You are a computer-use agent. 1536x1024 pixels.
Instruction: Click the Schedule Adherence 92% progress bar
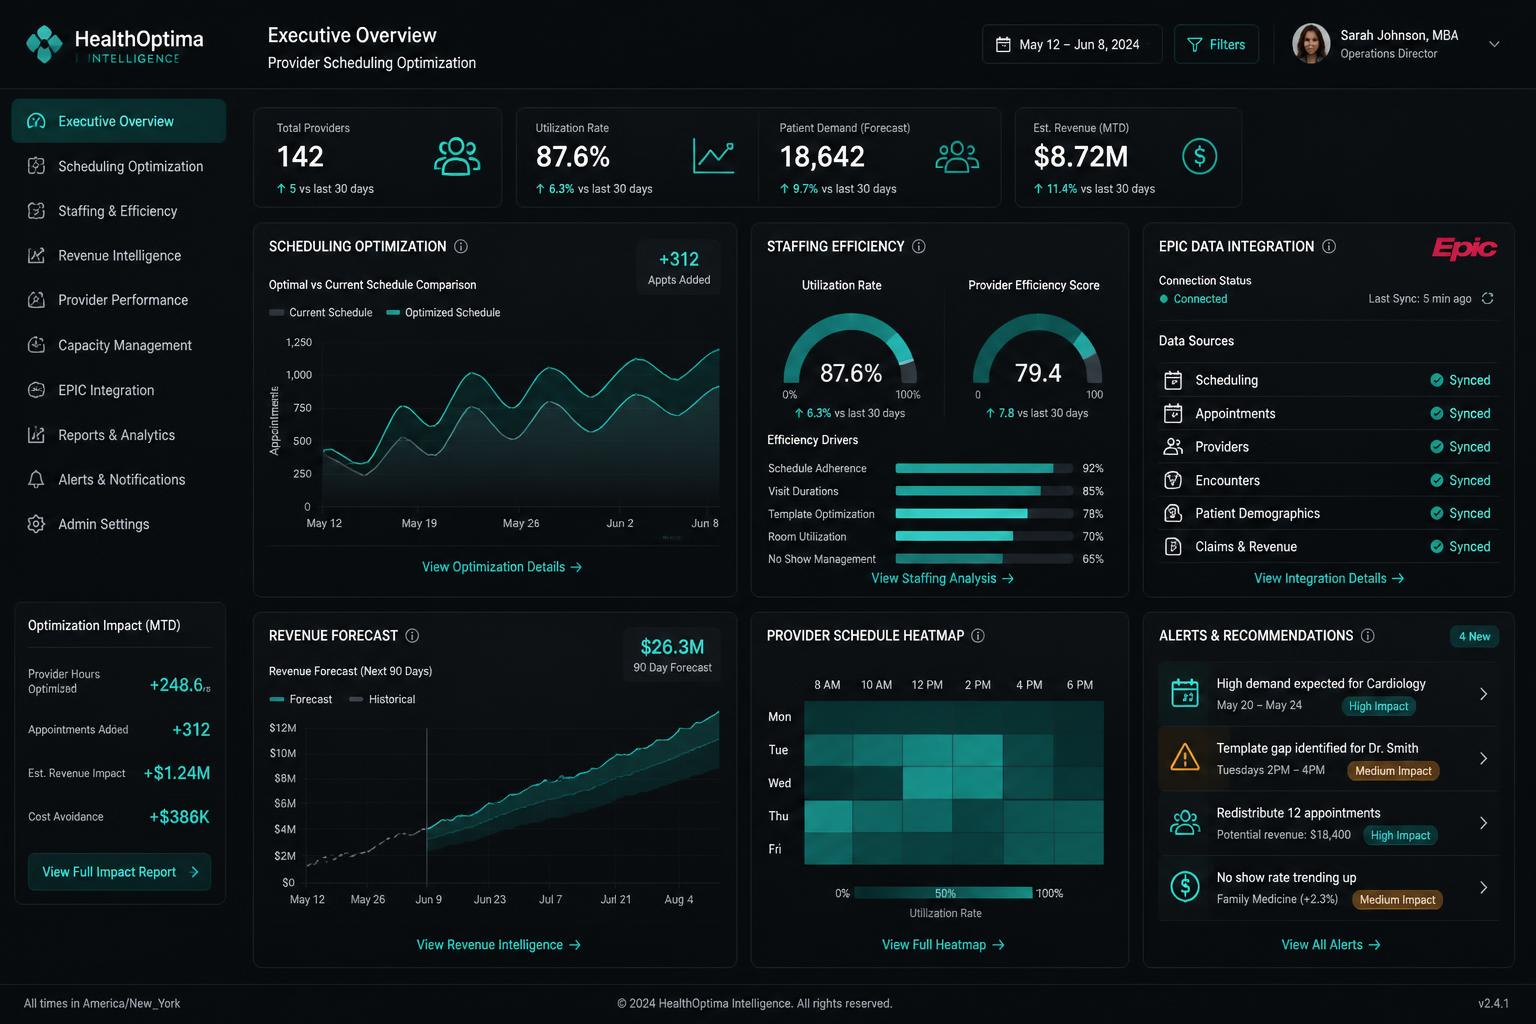pyautogui.click(x=985, y=468)
